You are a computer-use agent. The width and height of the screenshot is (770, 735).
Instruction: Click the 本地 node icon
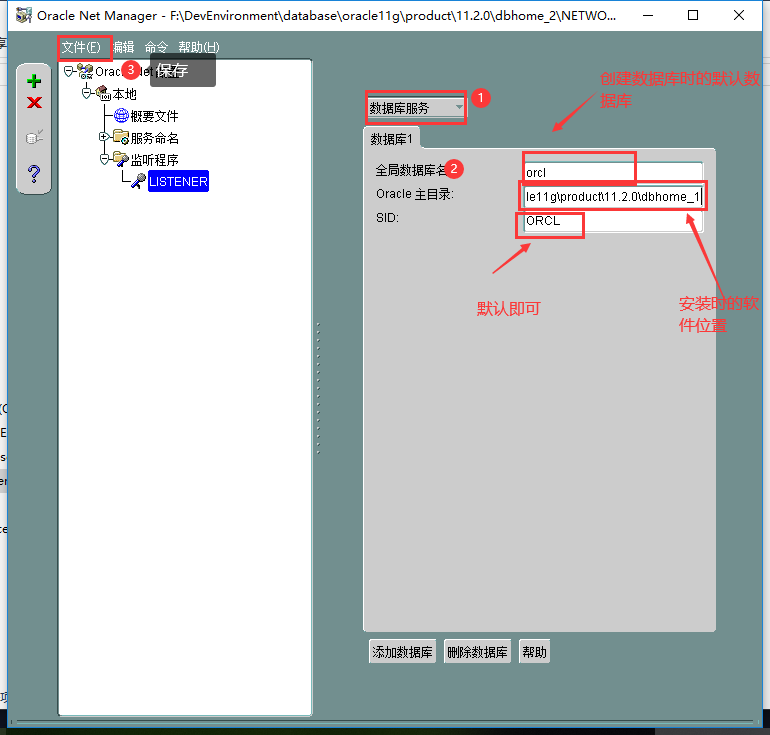pyautogui.click(x=103, y=93)
